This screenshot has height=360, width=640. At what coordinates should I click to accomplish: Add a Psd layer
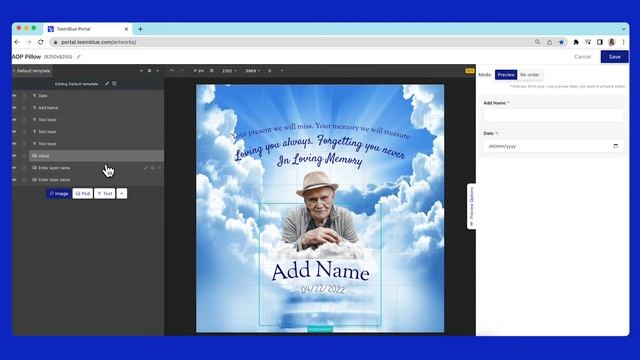[83, 193]
